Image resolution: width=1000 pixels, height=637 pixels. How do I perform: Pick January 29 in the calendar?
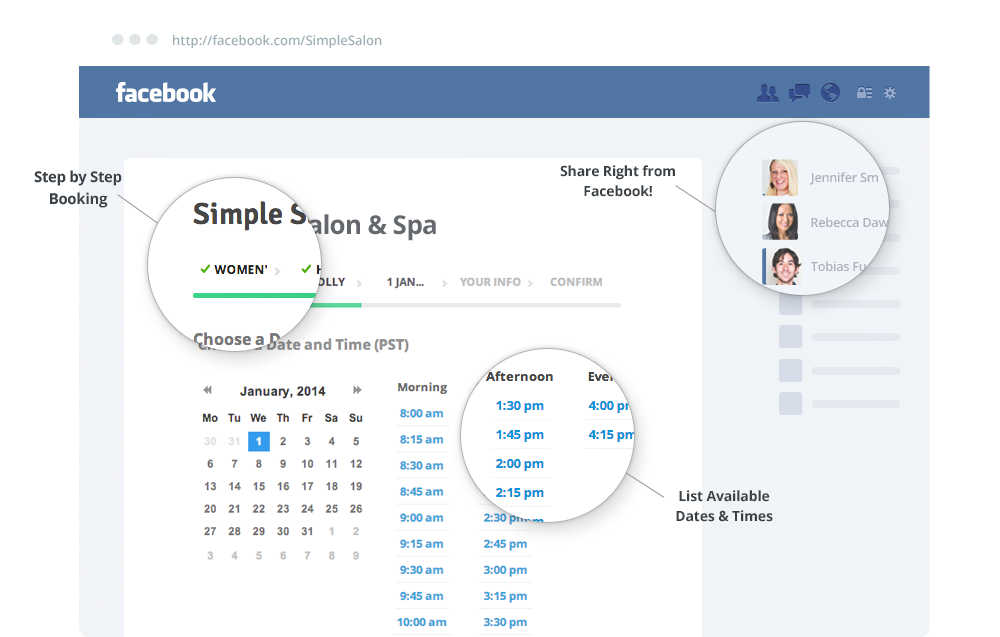click(258, 531)
